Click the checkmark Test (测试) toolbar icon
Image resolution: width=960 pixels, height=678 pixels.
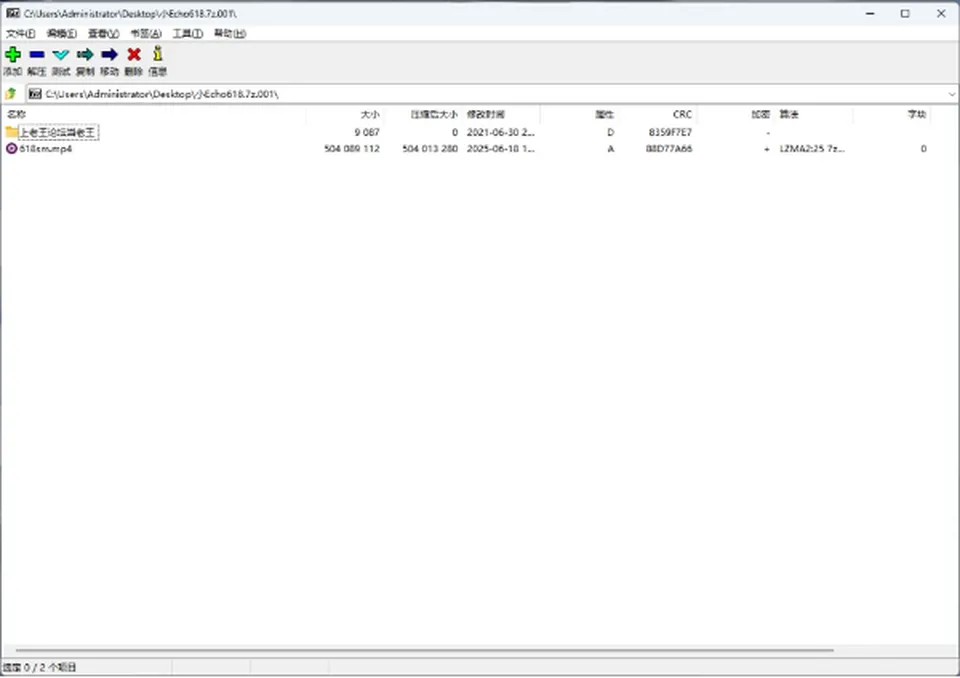click(x=61, y=55)
